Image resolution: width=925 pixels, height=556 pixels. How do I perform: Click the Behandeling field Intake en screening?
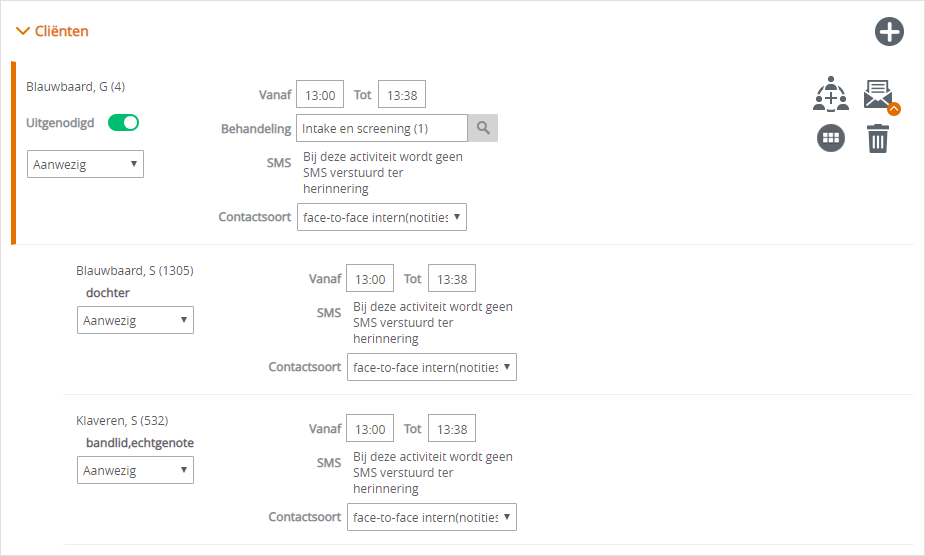pos(382,128)
